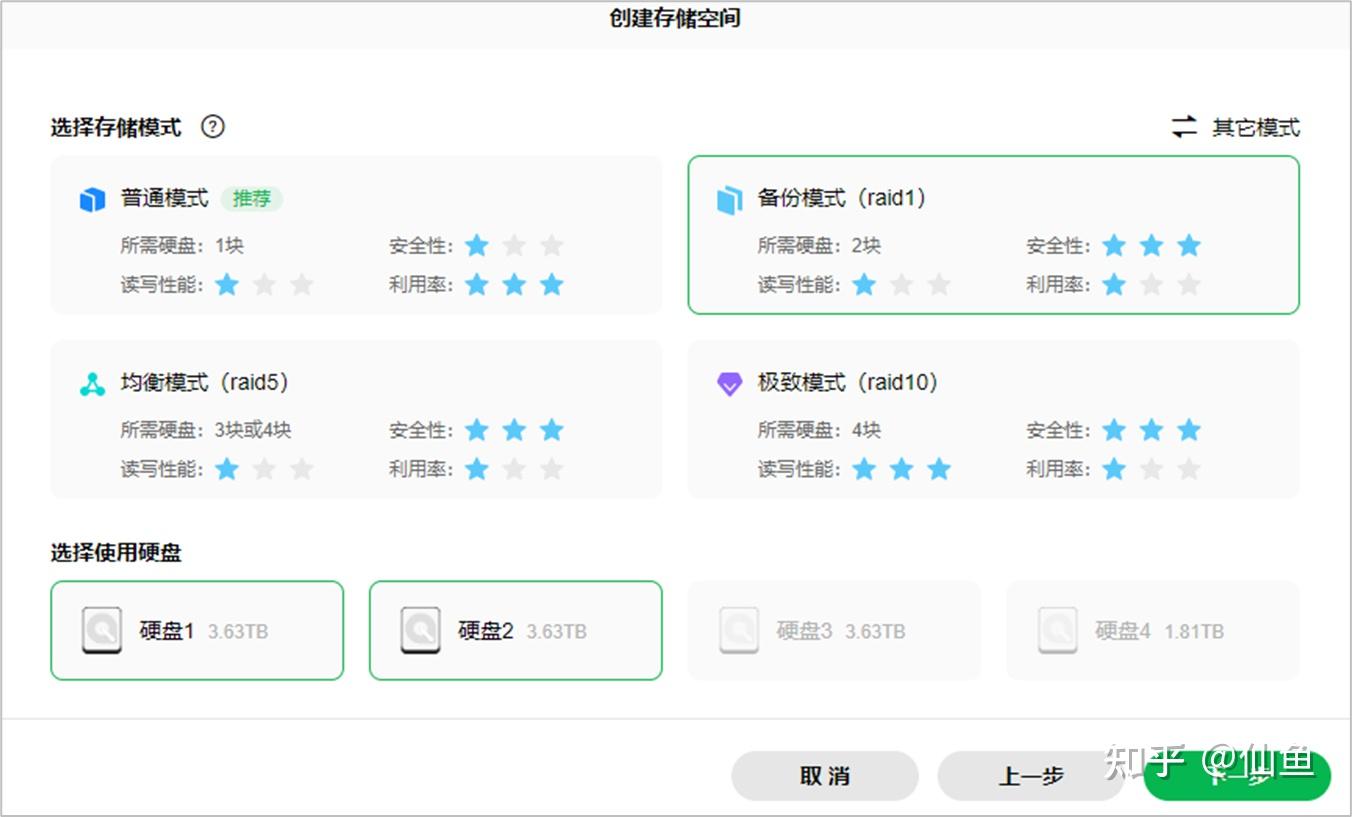Click the disk 1 drive icon

point(102,631)
